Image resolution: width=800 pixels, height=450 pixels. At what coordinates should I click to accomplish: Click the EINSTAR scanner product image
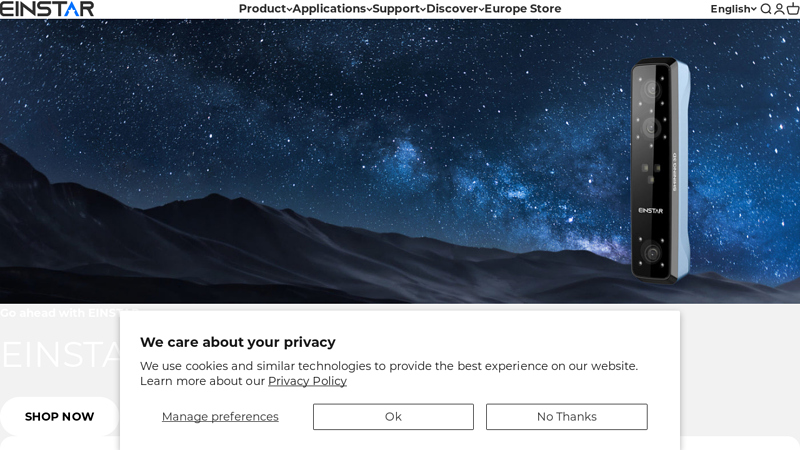pyautogui.click(x=660, y=171)
